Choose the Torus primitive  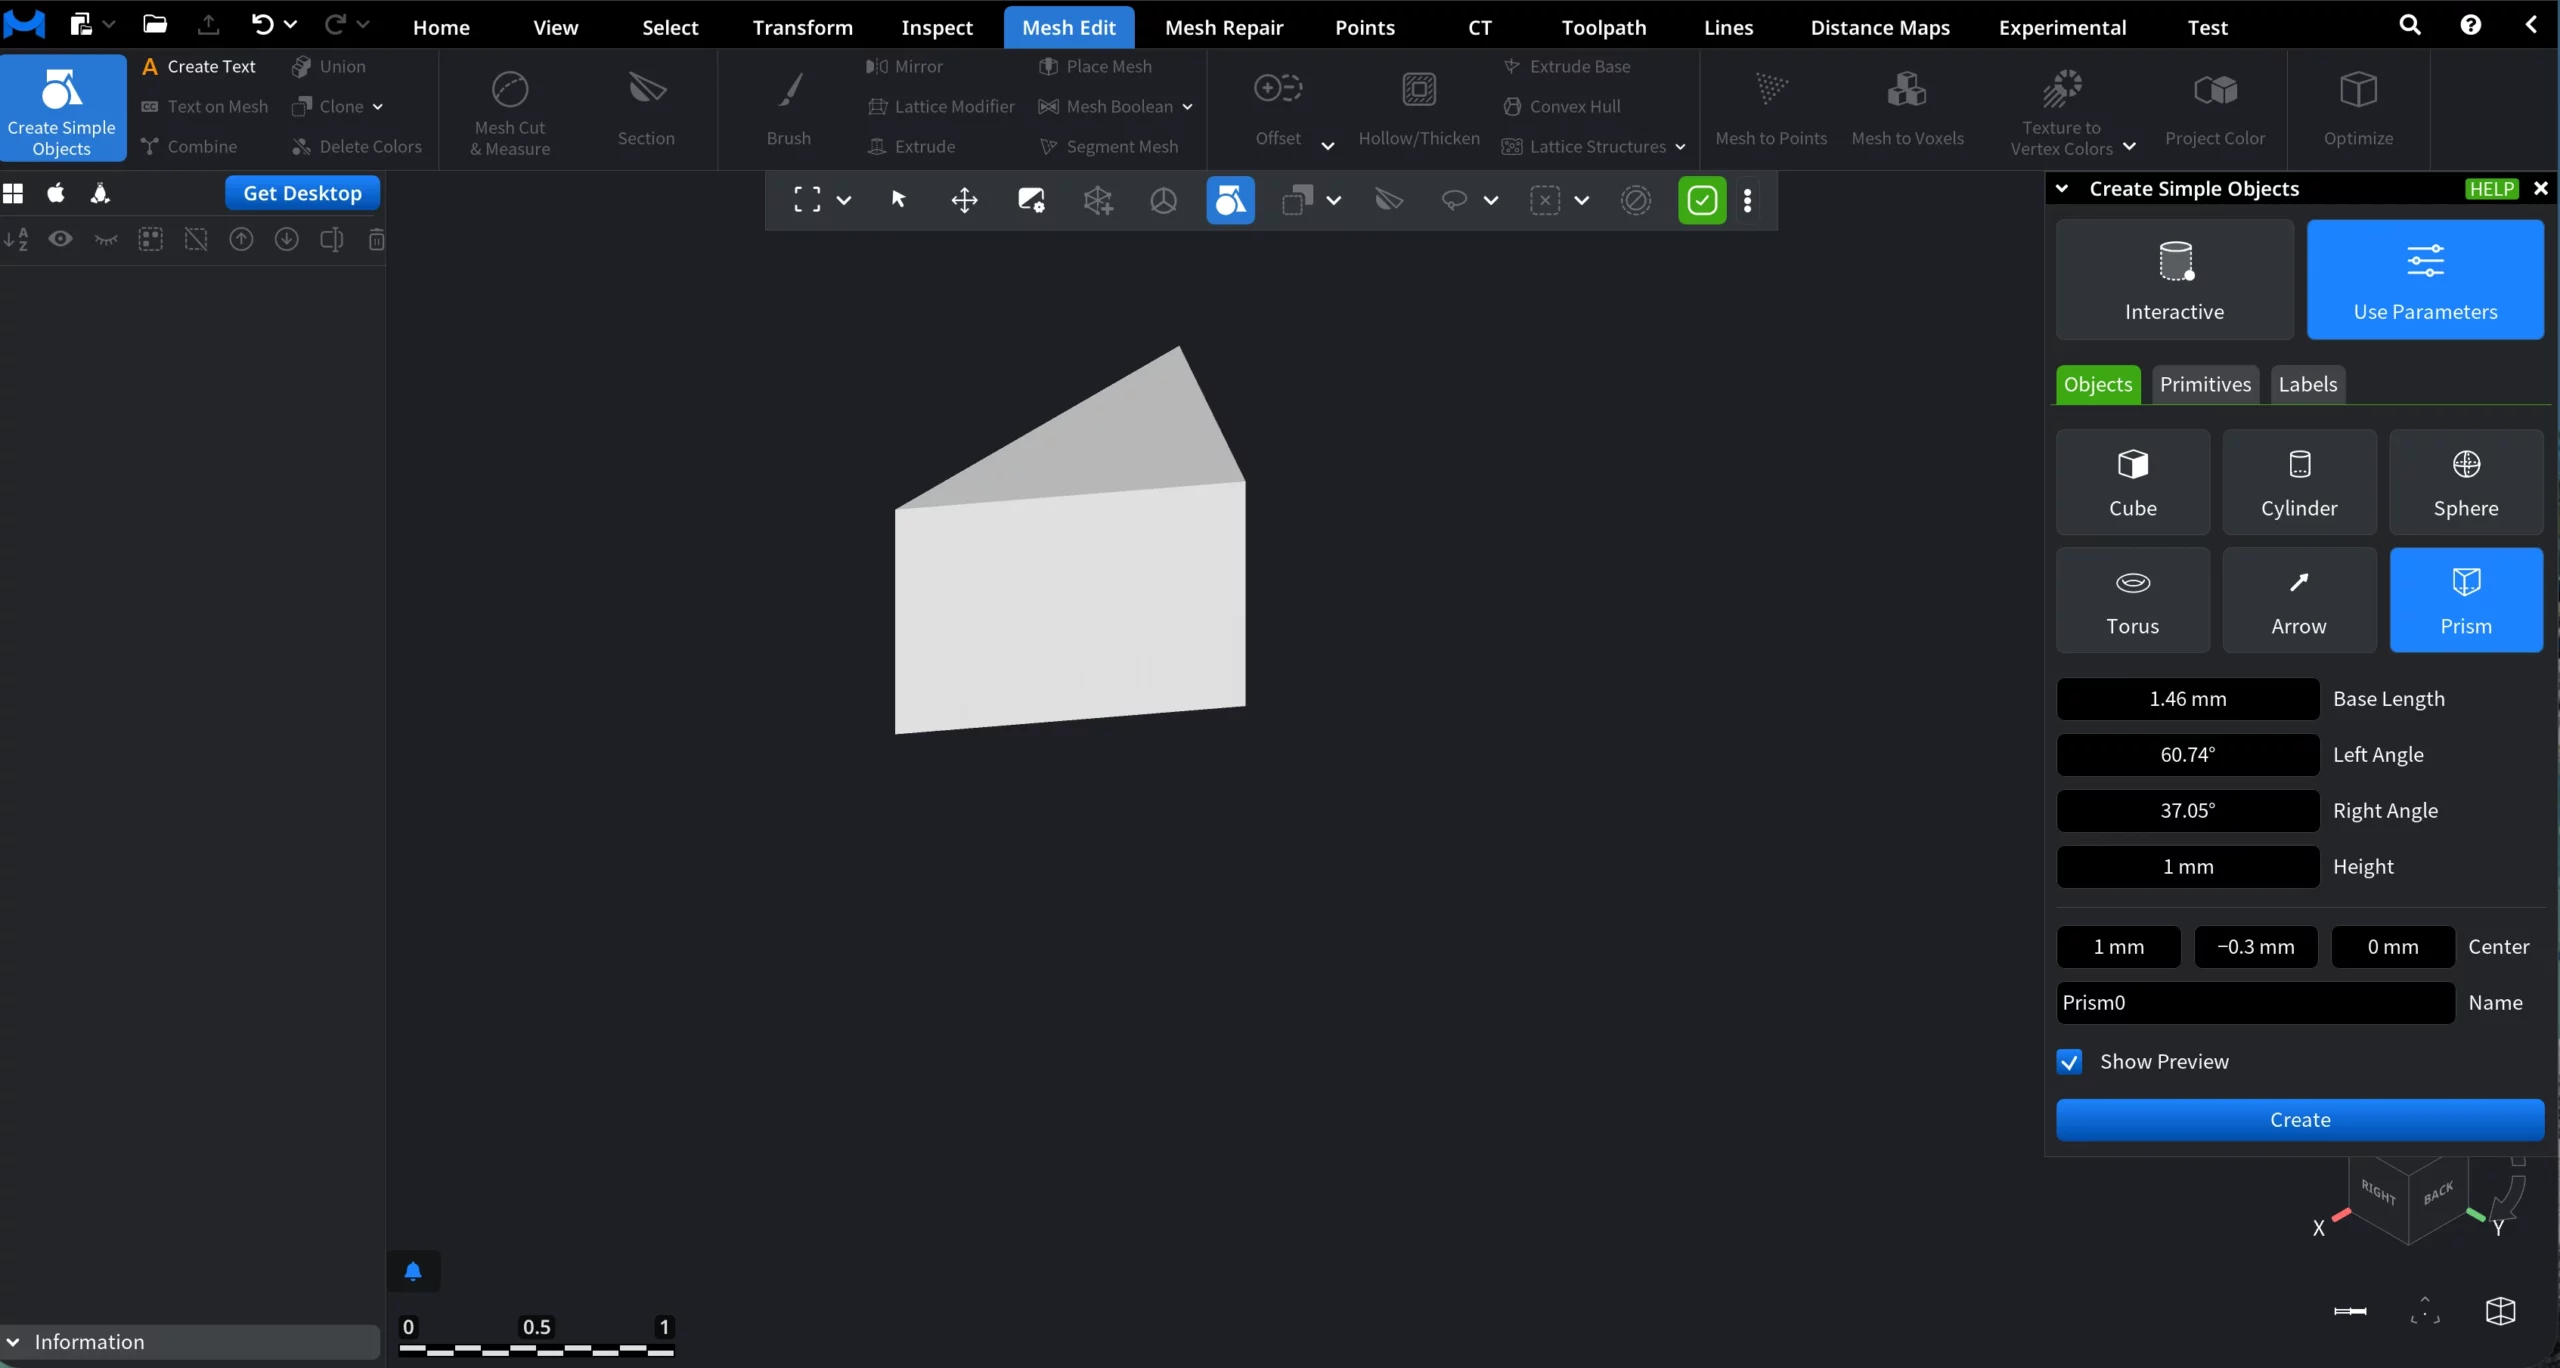point(2132,599)
